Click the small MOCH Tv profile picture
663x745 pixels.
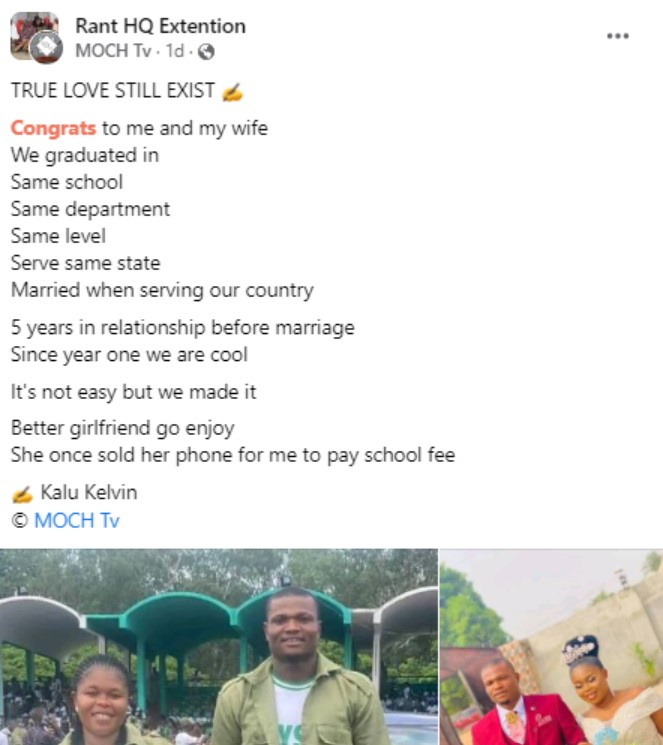[46, 48]
